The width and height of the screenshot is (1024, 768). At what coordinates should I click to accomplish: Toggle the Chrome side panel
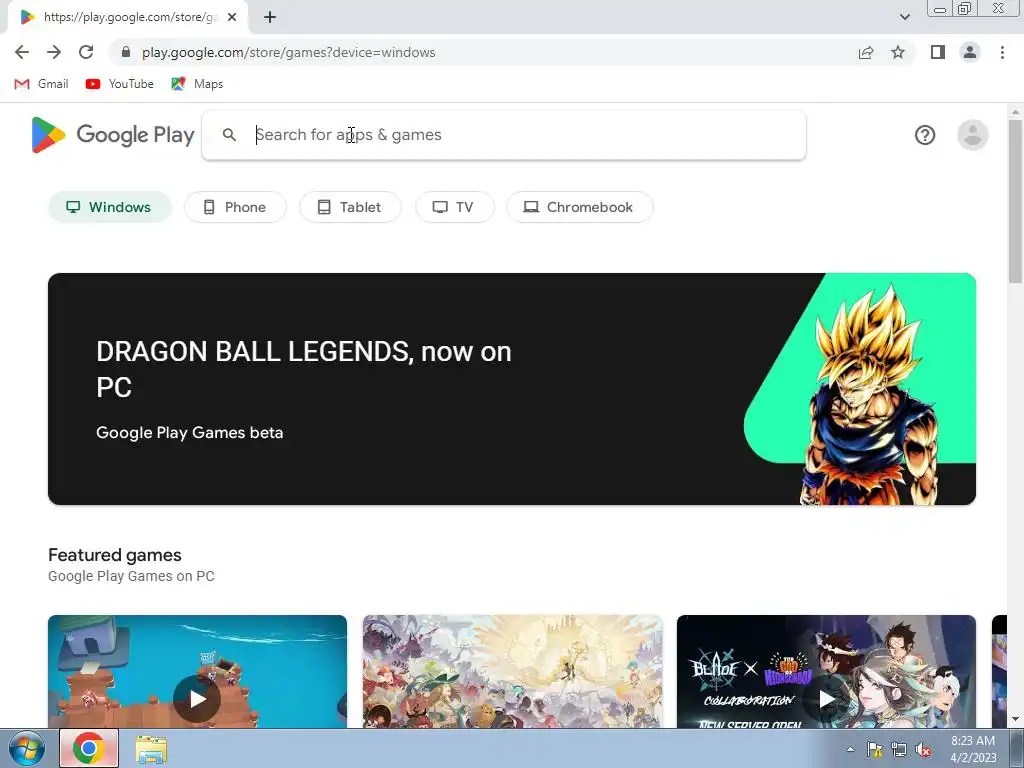click(x=938, y=52)
